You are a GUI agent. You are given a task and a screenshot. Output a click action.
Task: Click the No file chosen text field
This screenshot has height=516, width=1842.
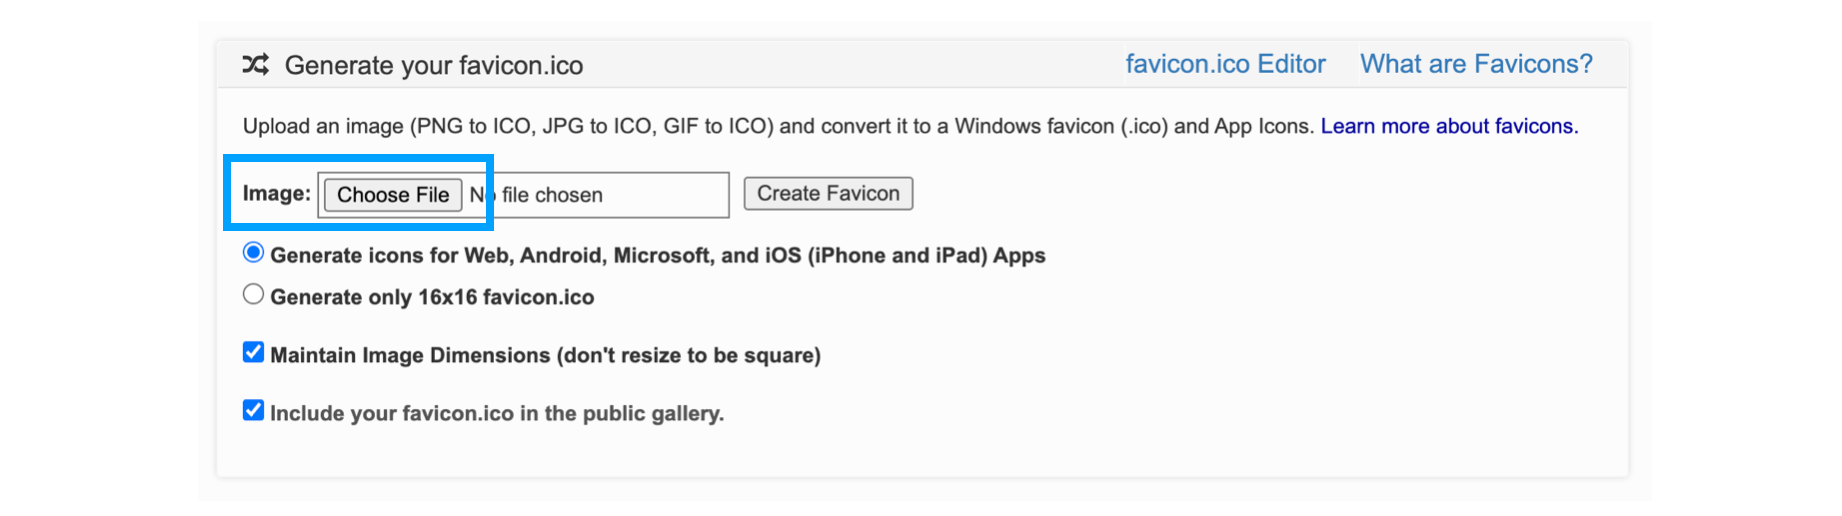(x=523, y=195)
